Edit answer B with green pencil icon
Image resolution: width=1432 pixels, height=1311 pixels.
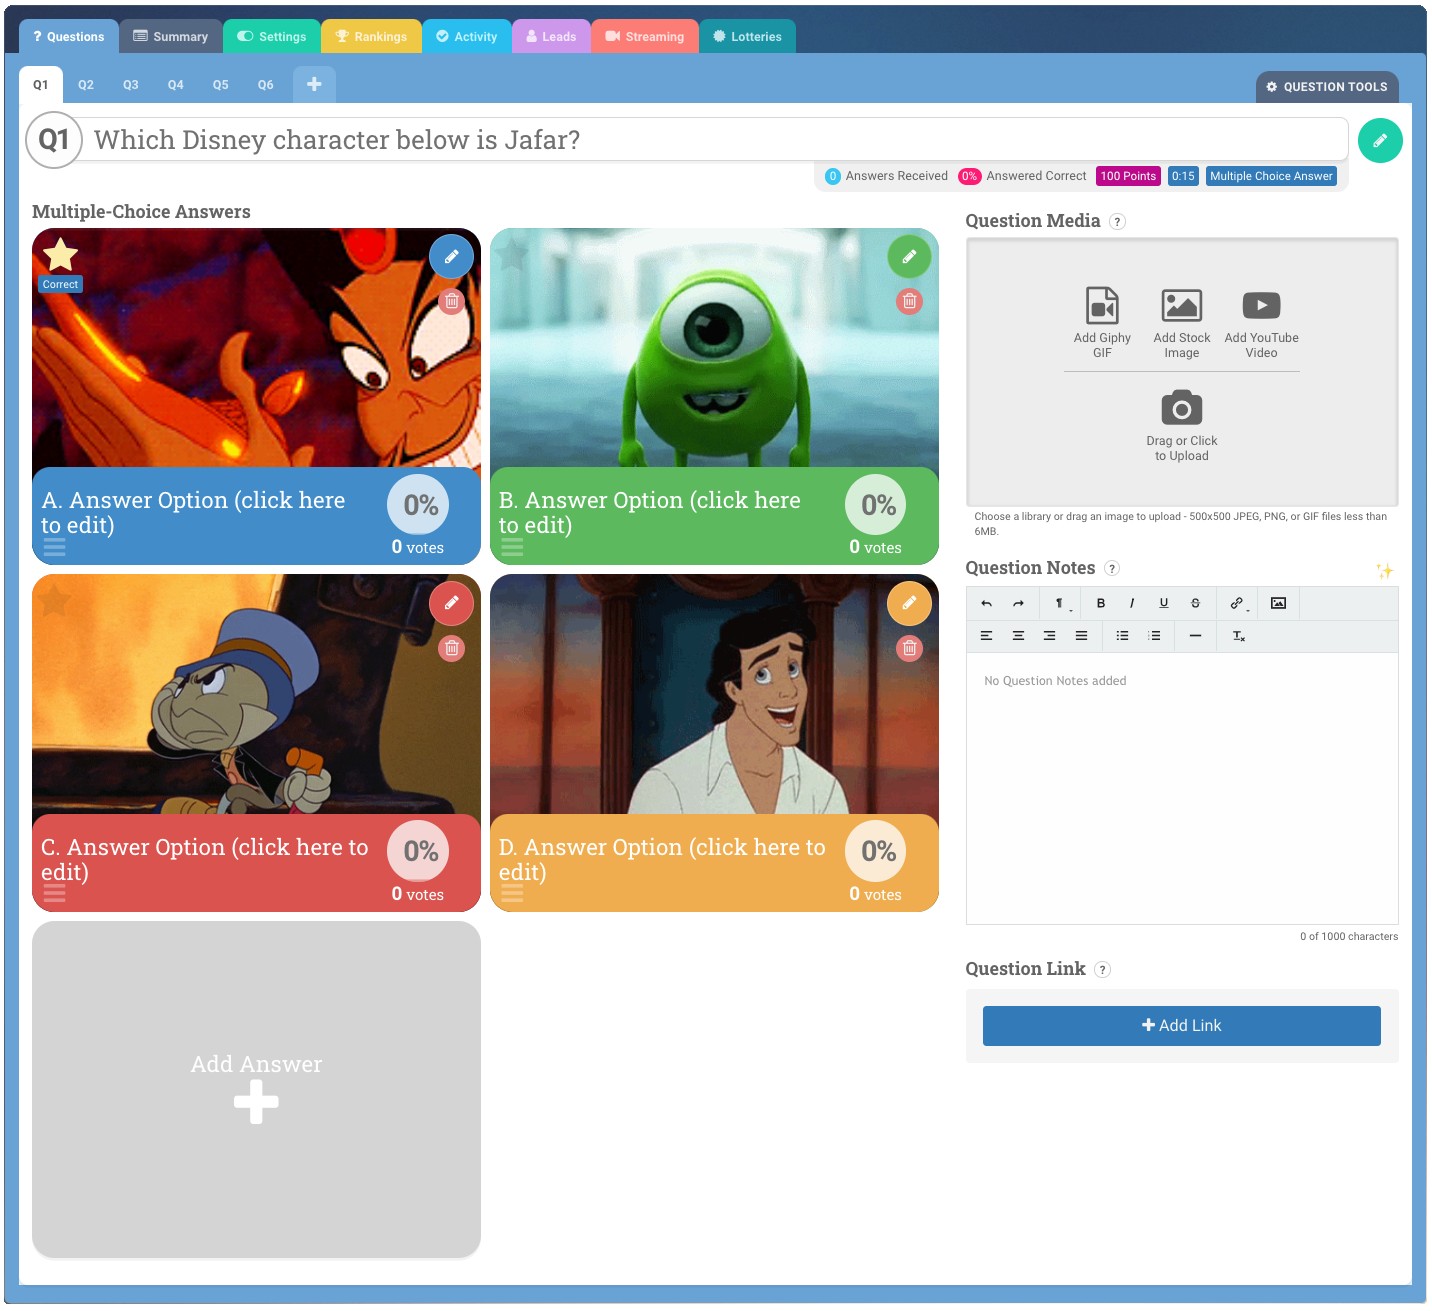point(909,257)
